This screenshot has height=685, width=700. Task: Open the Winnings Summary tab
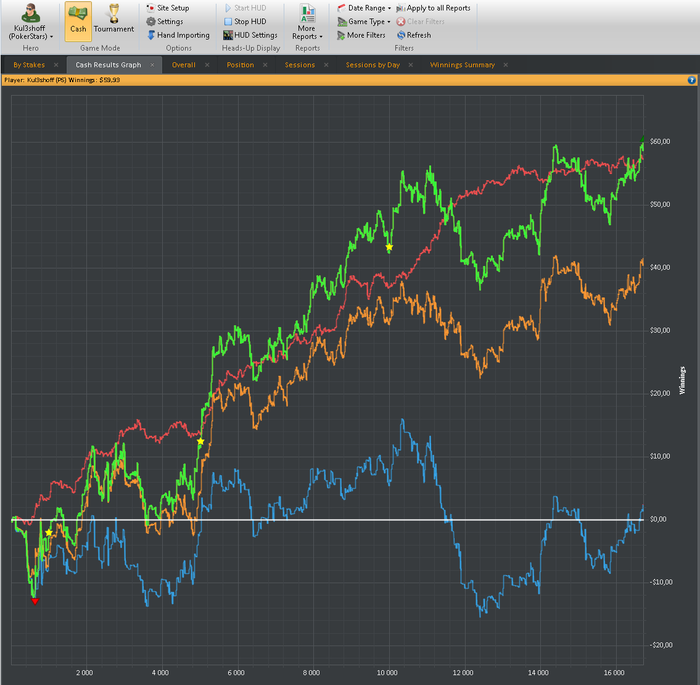point(462,65)
